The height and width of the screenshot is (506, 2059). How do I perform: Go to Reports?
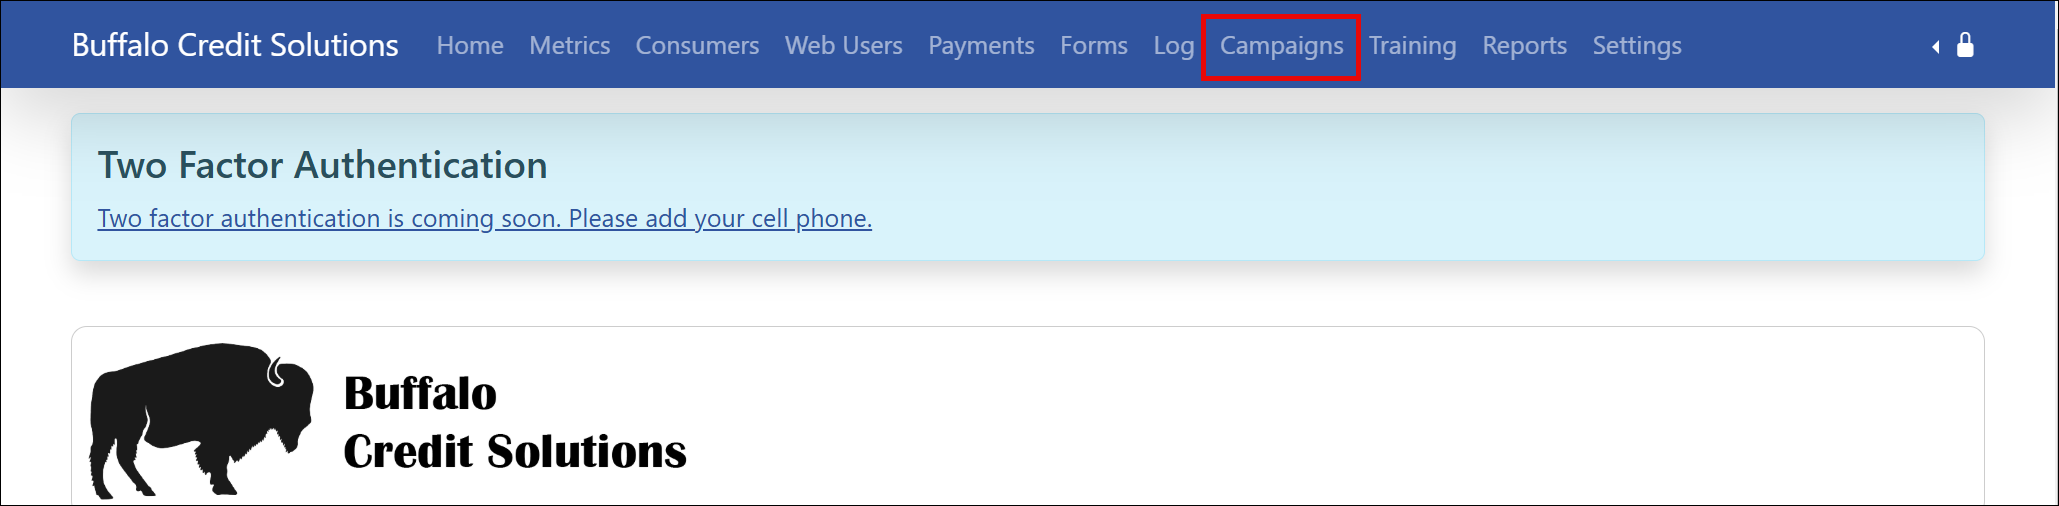point(1524,46)
